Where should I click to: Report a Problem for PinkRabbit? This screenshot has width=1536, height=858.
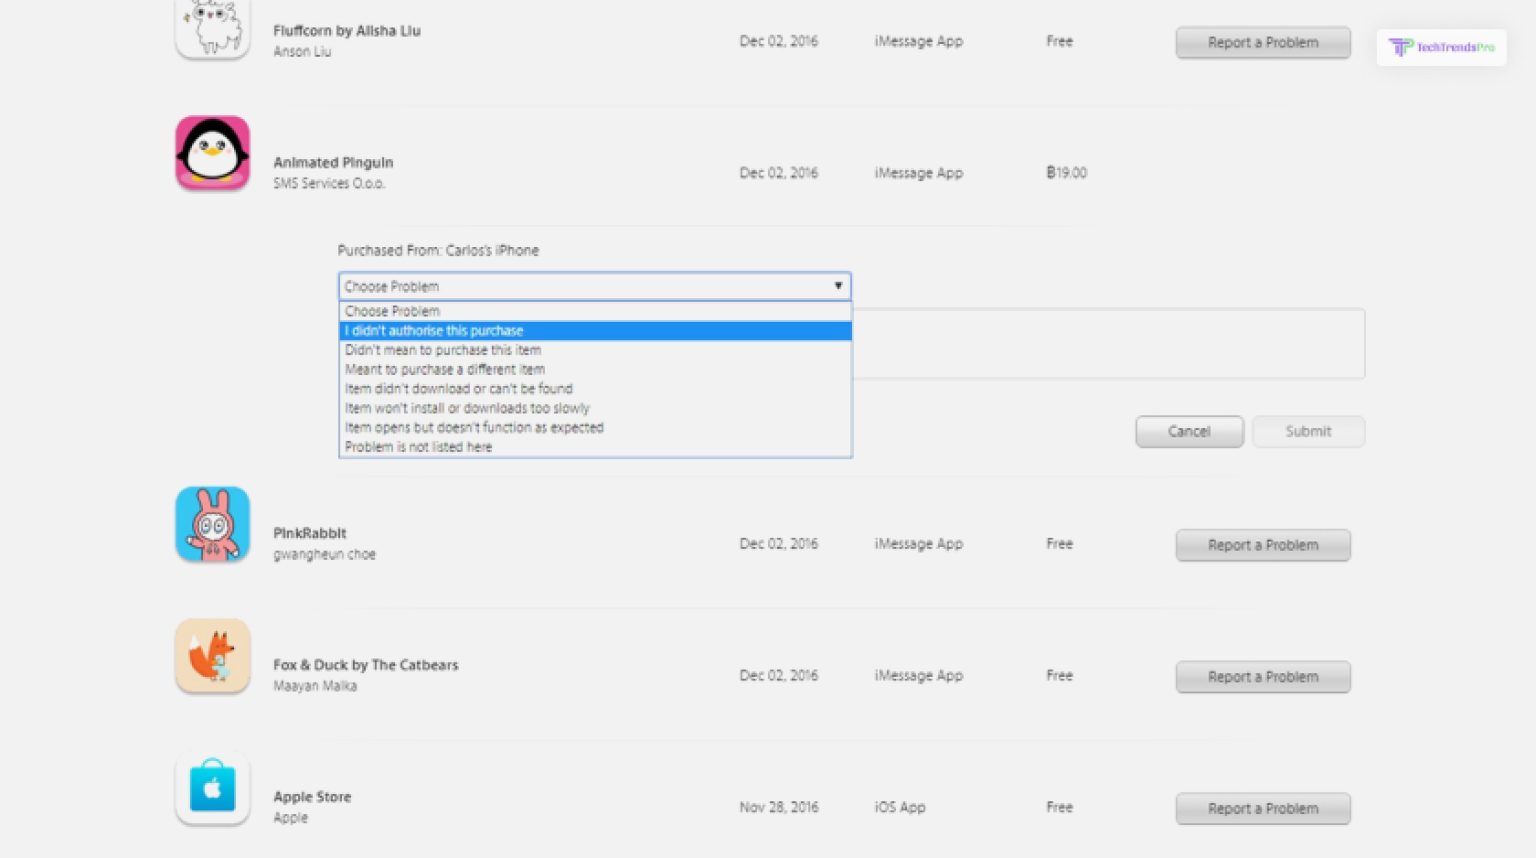[x=1262, y=544]
